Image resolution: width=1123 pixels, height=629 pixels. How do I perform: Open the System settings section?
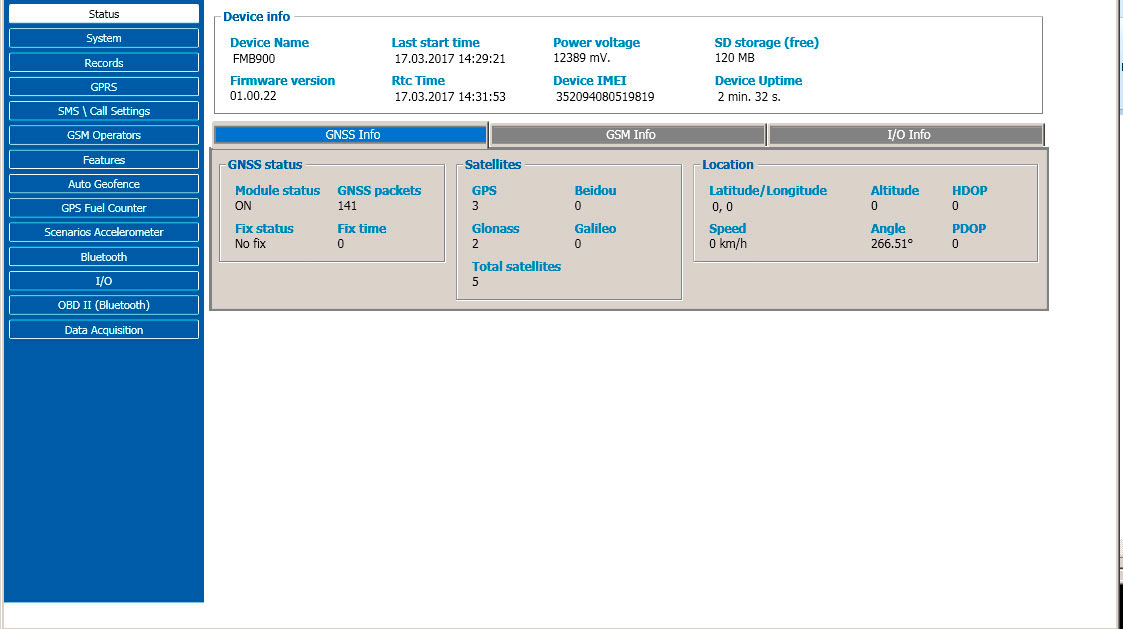[x=103, y=38]
